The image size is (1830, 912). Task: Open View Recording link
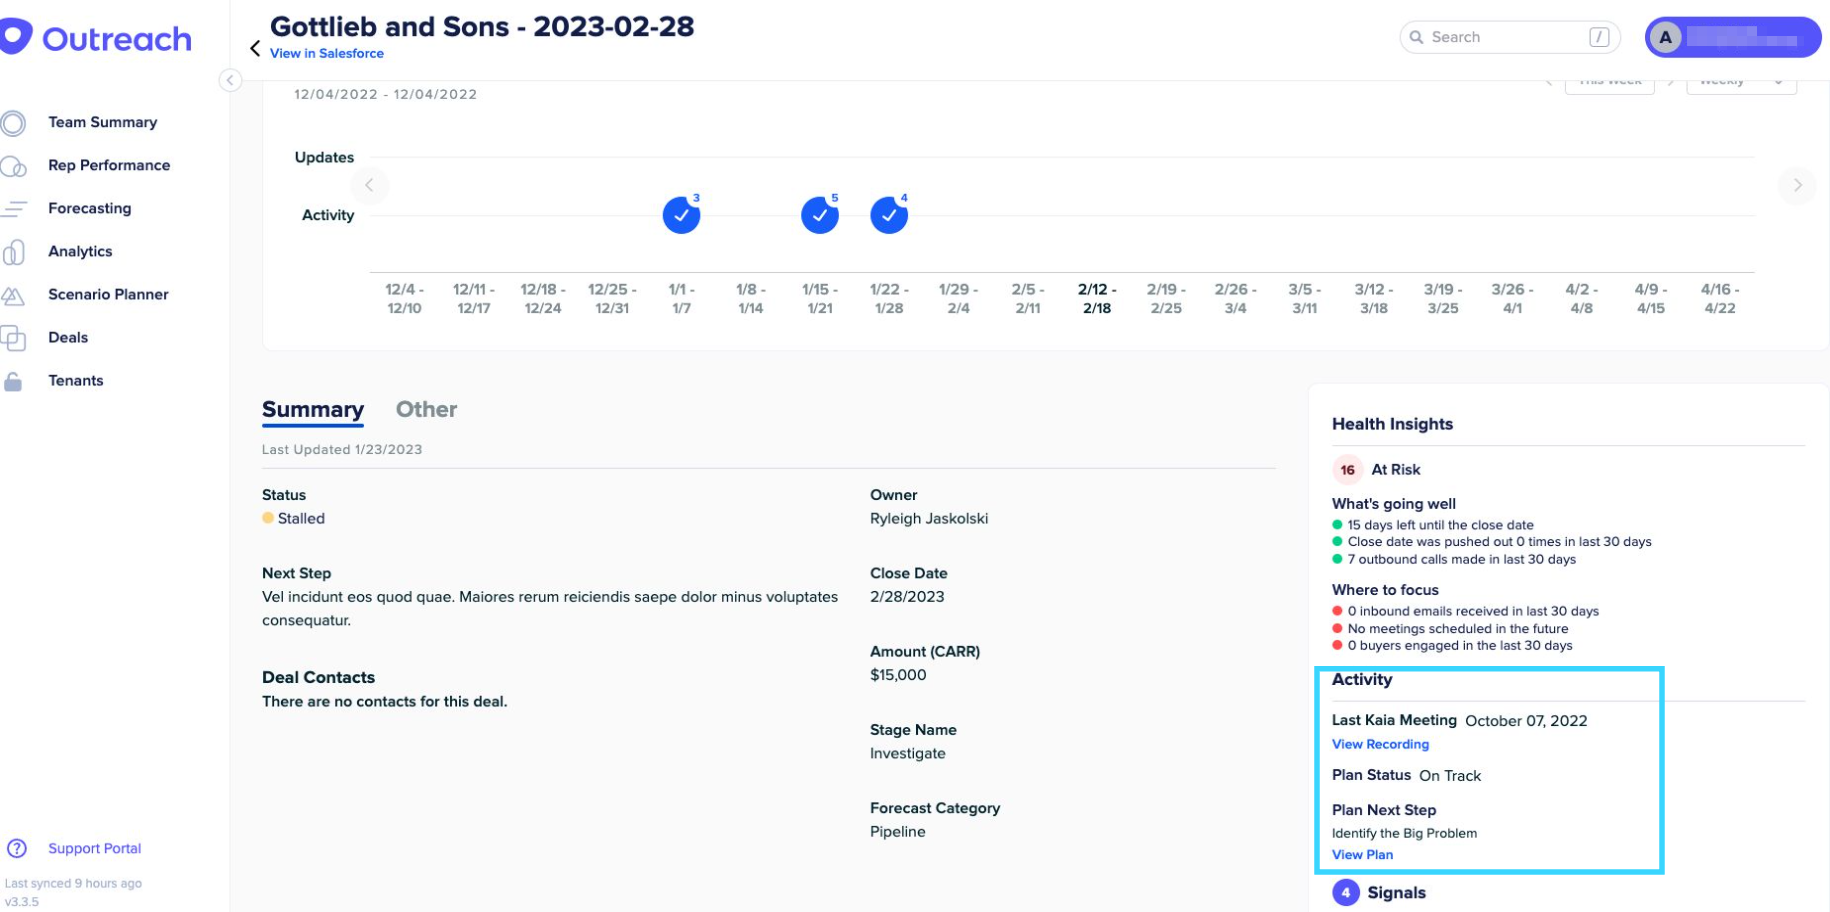1380,744
